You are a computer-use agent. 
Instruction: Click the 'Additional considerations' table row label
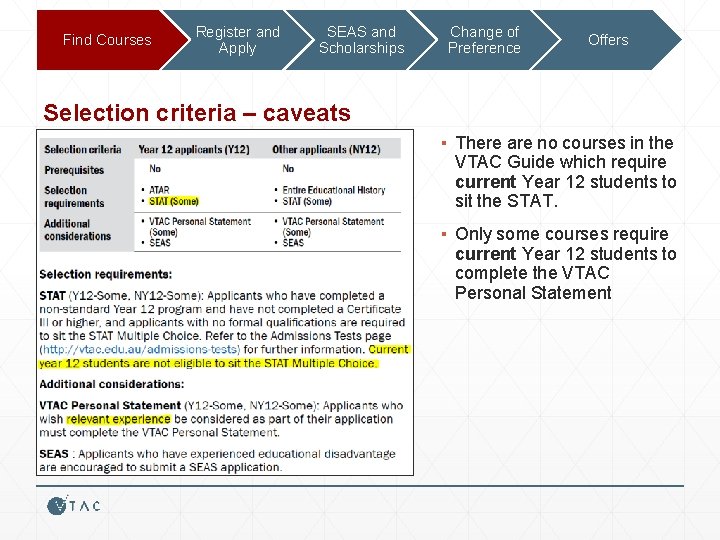[x=78, y=230]
